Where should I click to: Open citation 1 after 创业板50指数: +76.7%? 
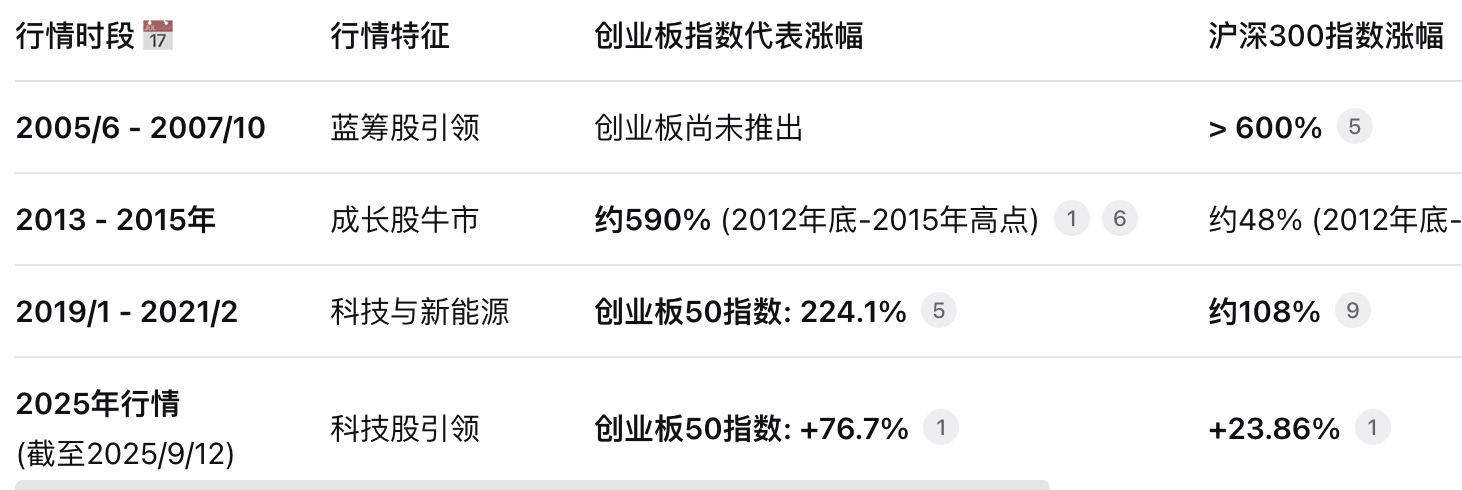click(x=940, y=428)
